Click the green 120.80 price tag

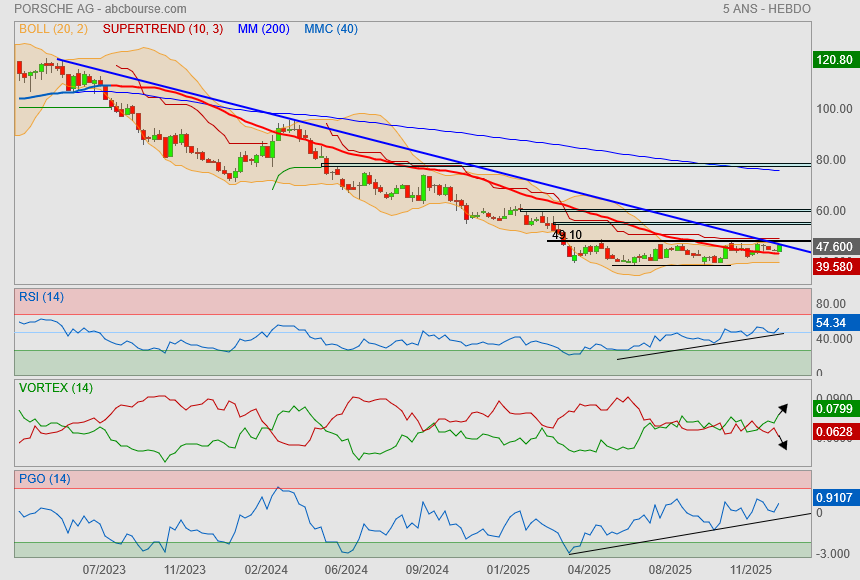click(833, 60)
